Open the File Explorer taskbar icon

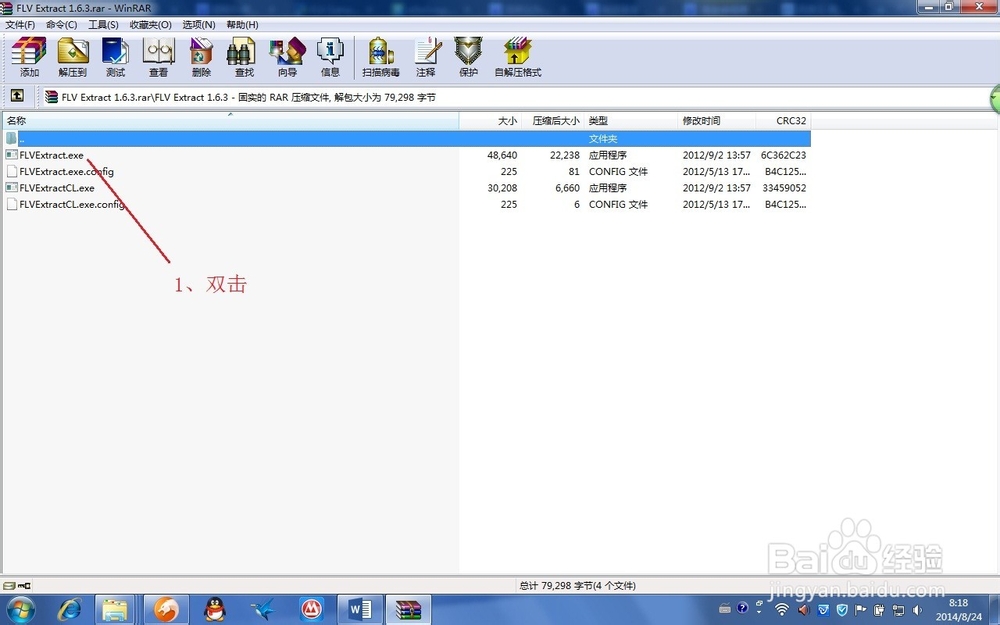(115, 610)
